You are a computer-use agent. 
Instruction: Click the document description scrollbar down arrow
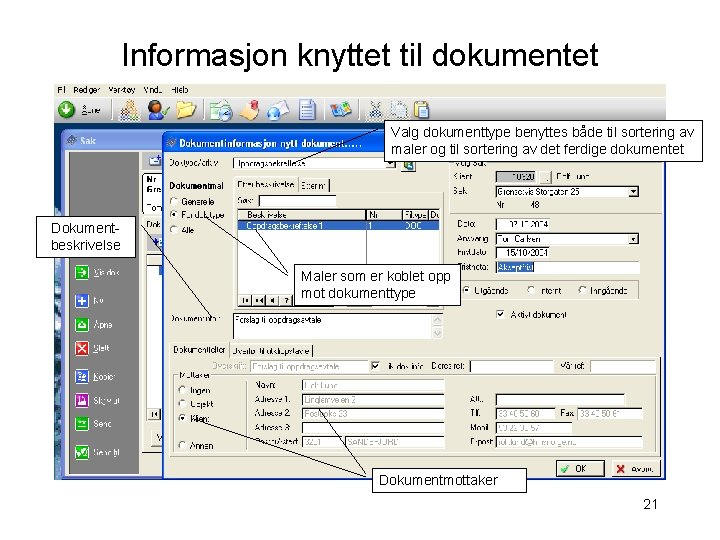(x=437, y=332)
